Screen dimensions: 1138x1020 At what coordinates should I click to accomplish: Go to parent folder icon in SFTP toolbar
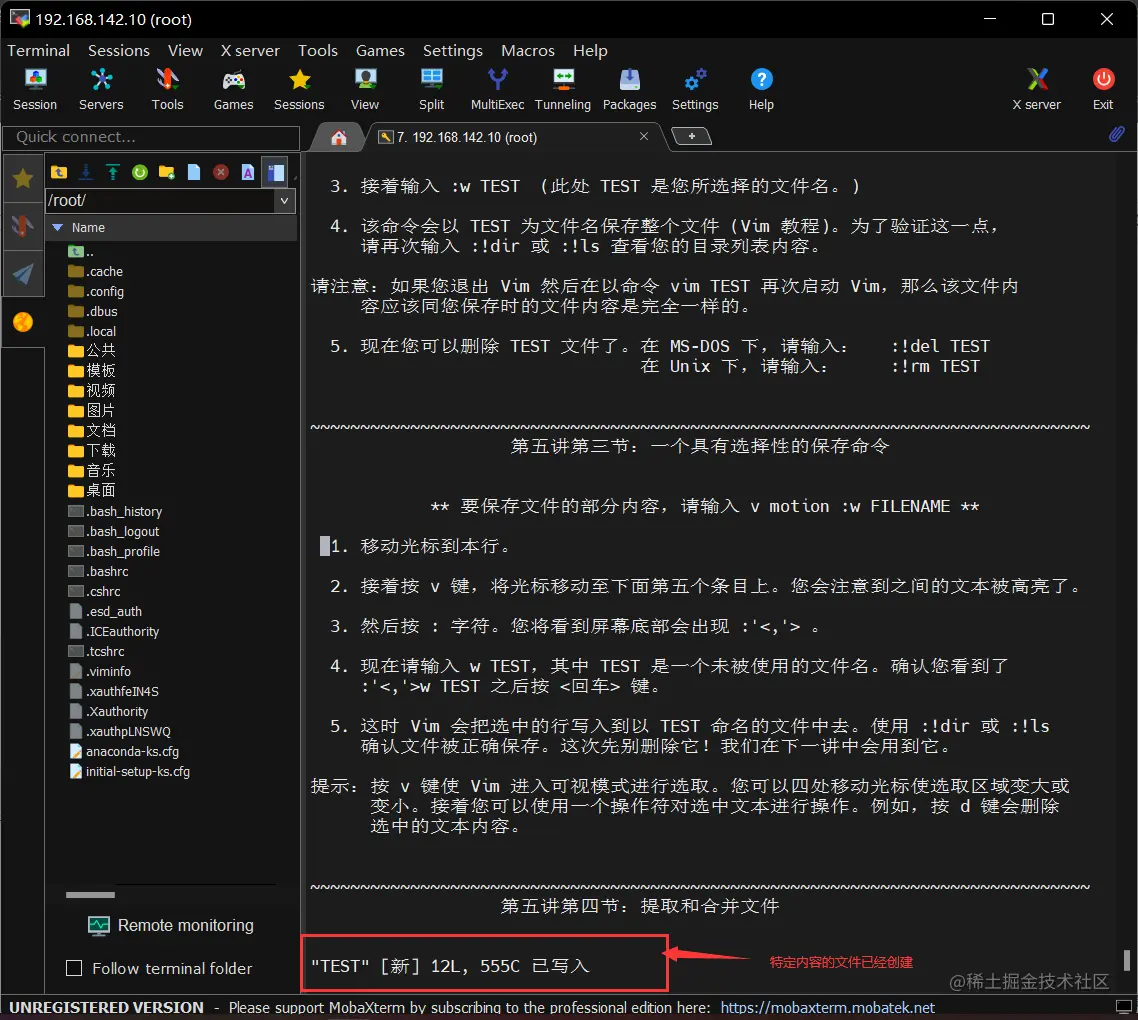[59, 172]
